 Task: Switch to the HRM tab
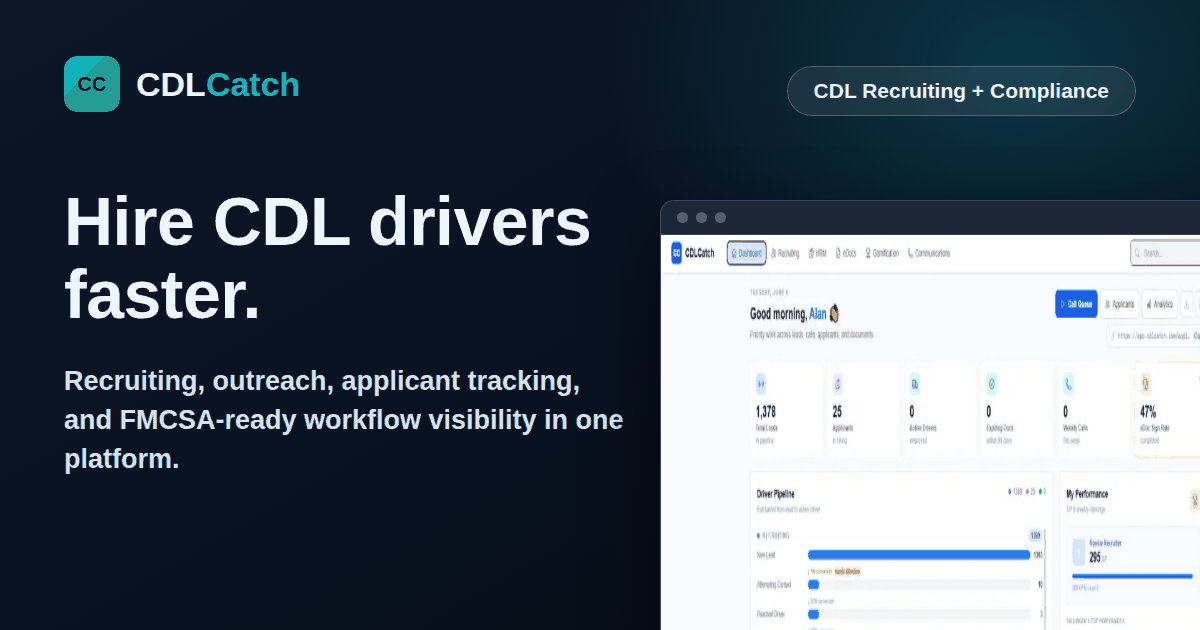[x=816, y=253]
